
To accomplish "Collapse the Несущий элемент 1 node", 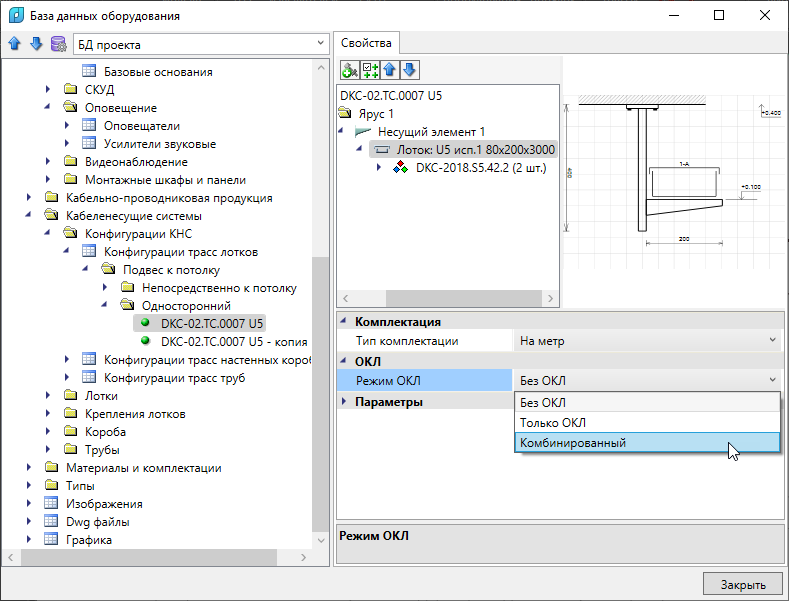I will click(x=341, y=131).
